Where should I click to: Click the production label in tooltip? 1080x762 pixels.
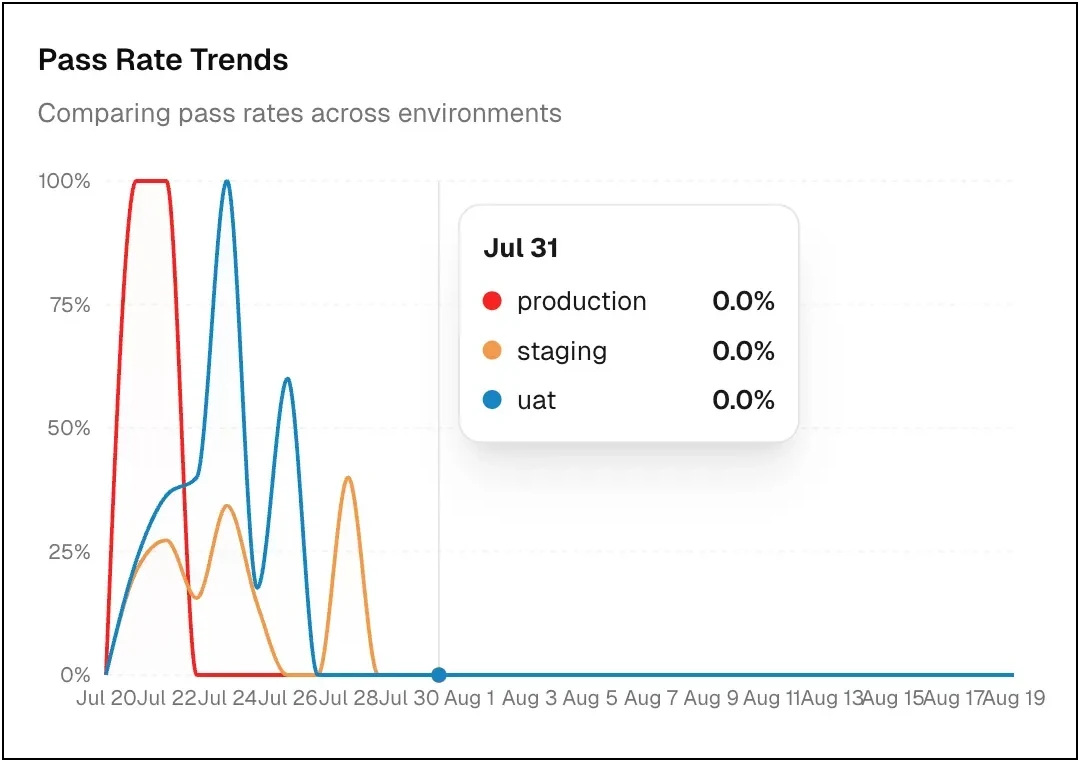coord(581,301)
